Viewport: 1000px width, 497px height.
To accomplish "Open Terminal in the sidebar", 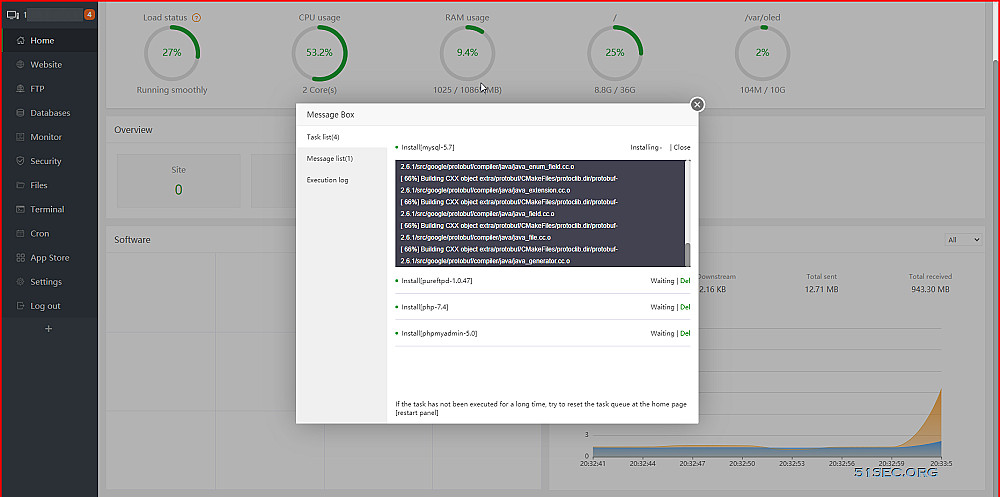I will (x=47, y=209).
